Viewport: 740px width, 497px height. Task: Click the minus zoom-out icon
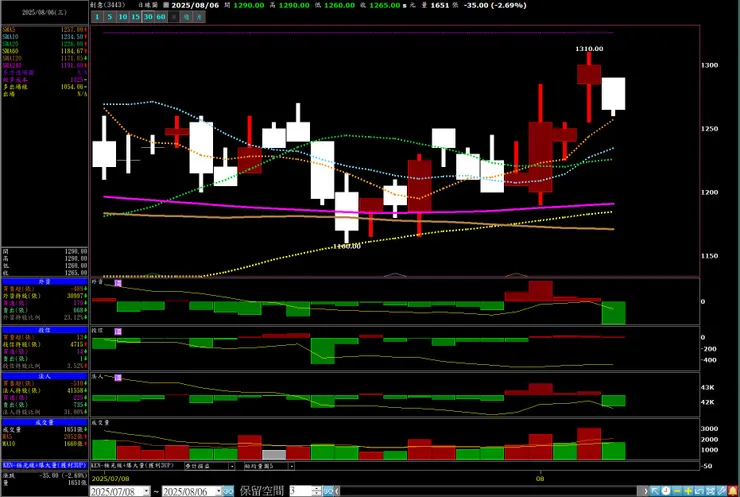point(677,491)
